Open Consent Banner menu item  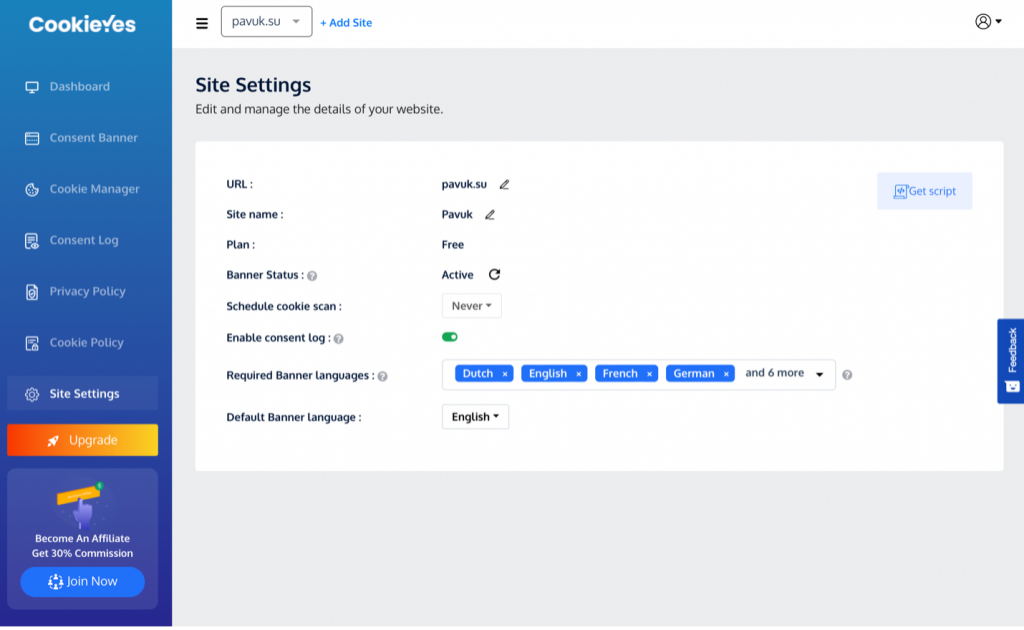click(82, 138)
